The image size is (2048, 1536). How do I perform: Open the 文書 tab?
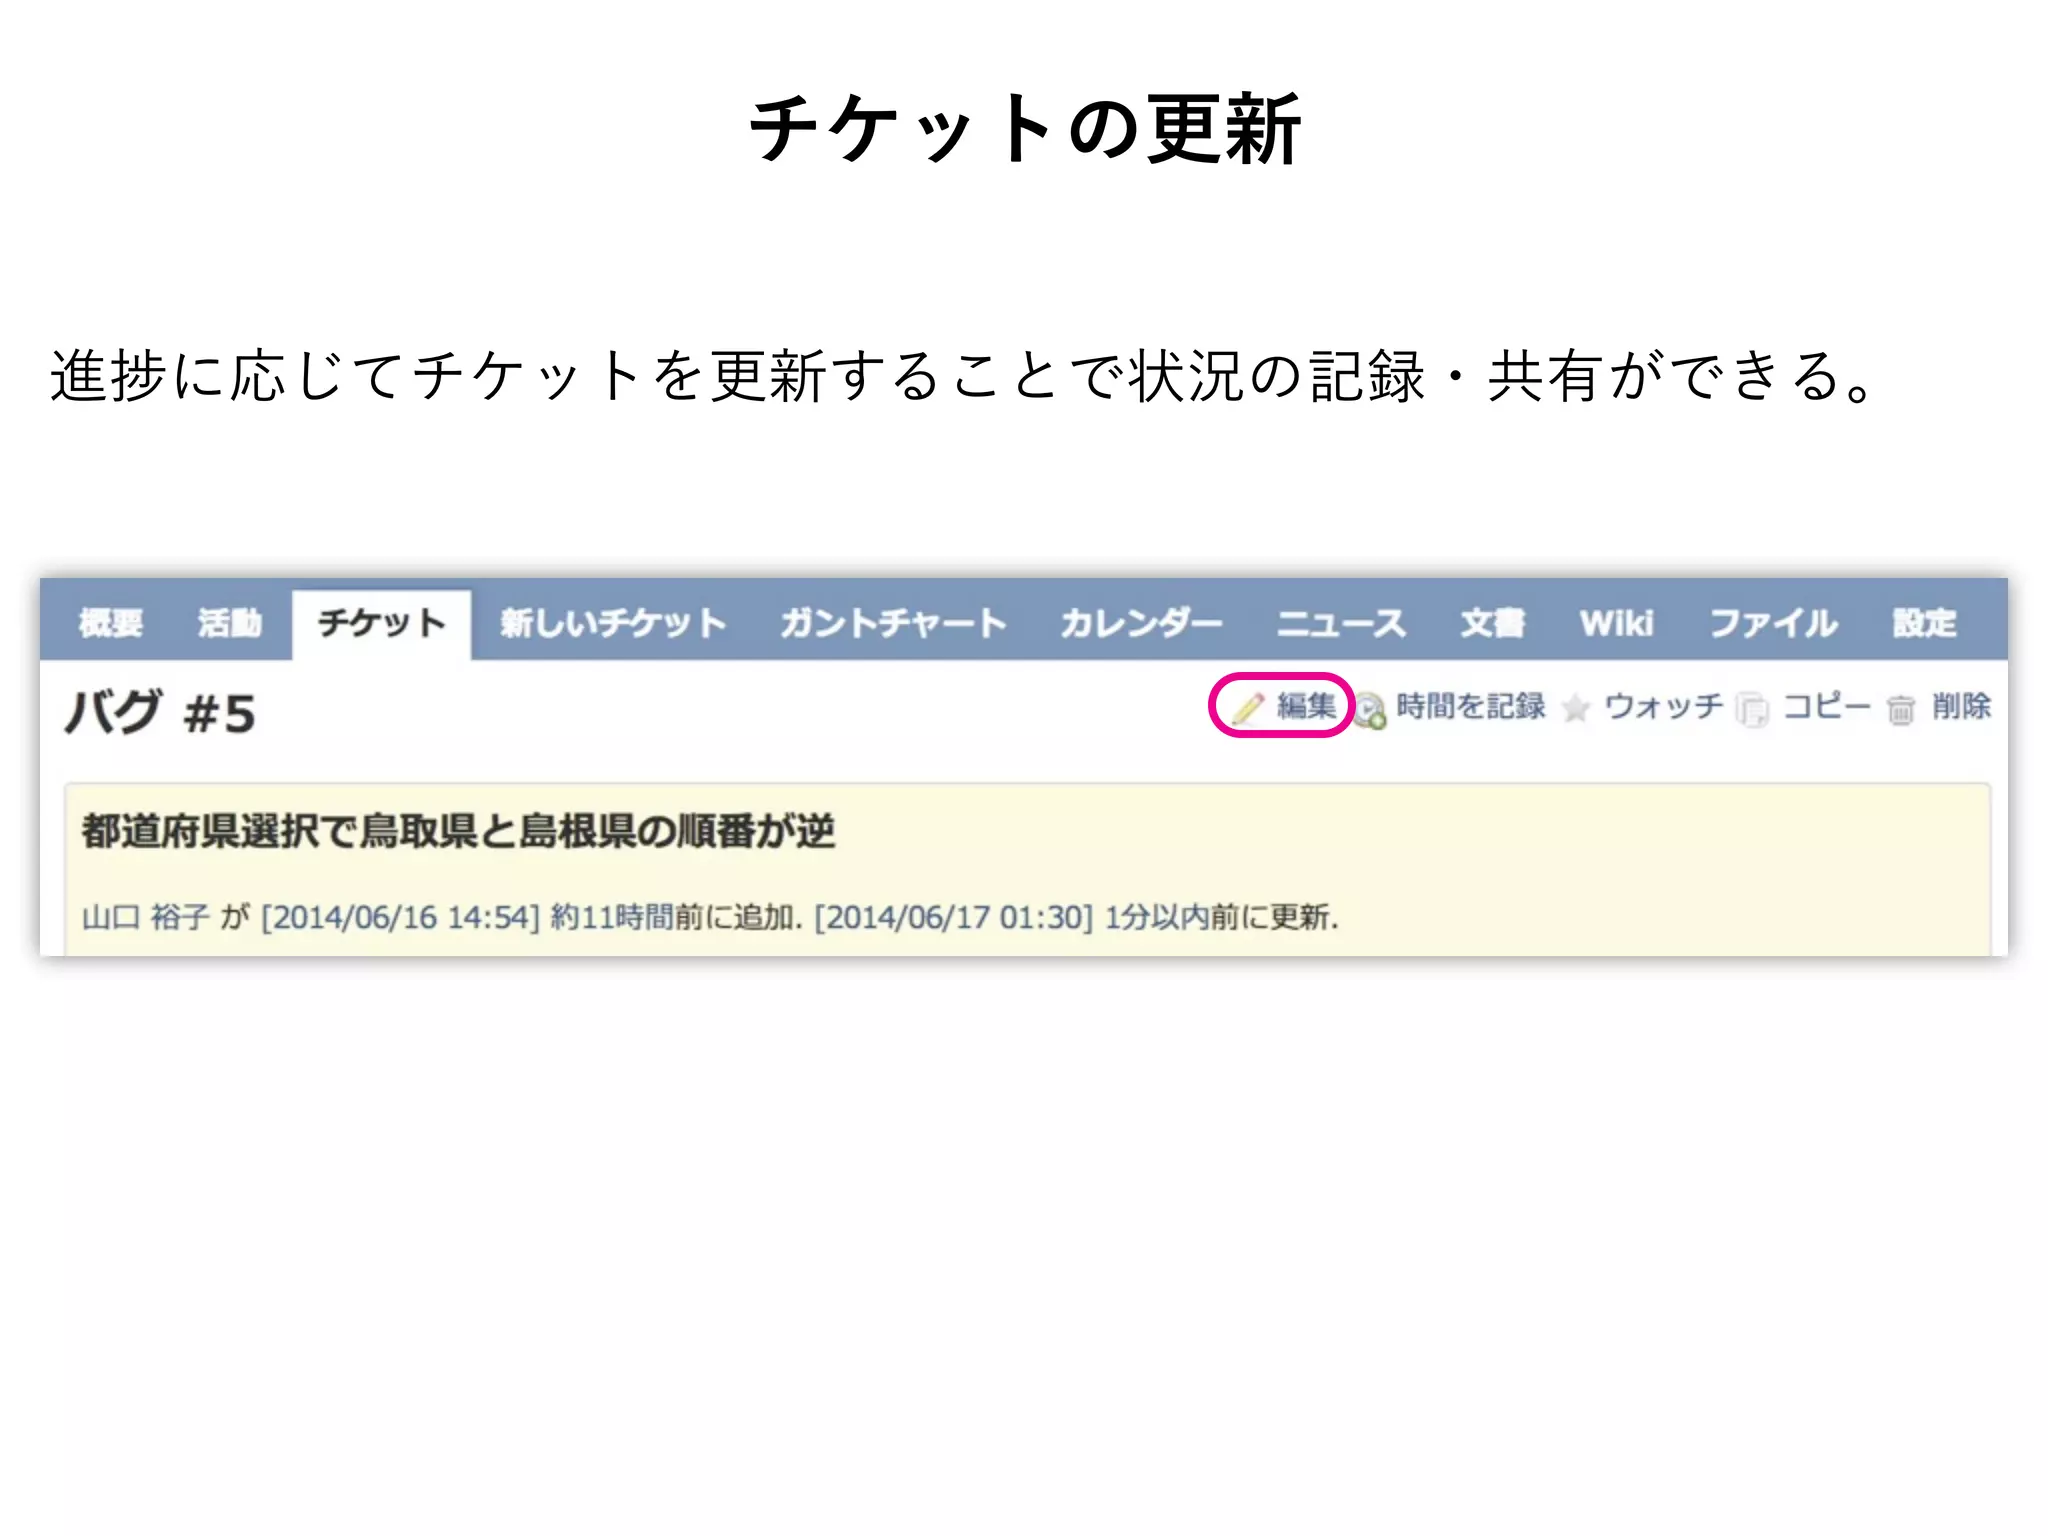[1492, 624]
